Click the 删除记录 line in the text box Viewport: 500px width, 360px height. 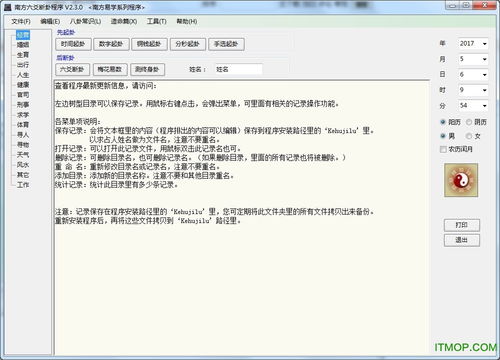click(200, 158)
